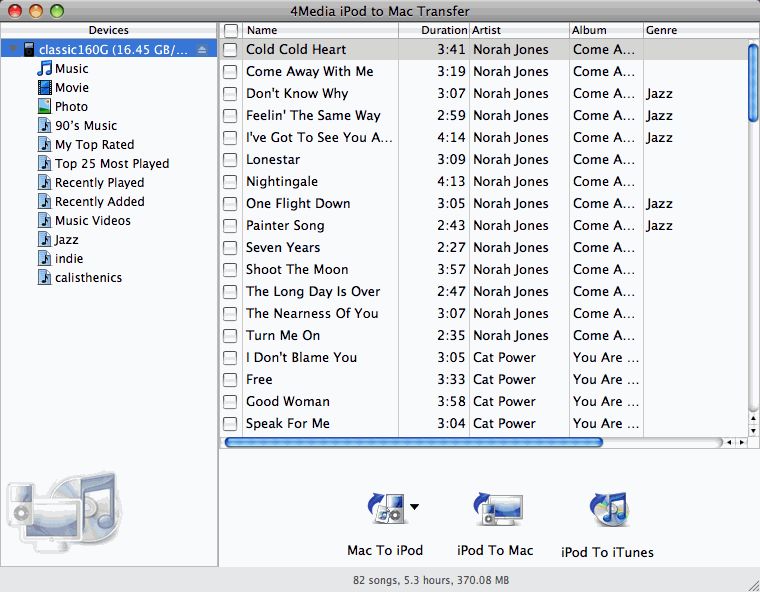The width and height of the screenshot is (760, 592).
Task: Click the Photo picture icon
Action: 45,106
